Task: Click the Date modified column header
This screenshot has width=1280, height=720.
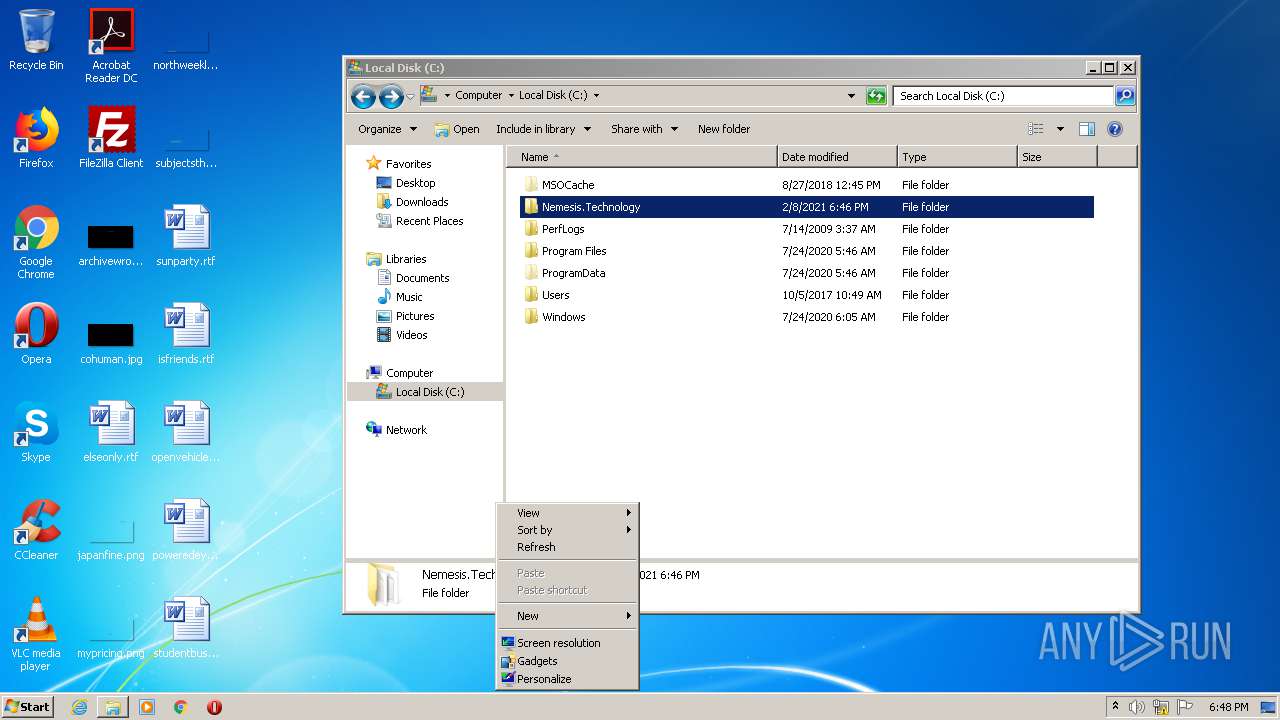Action: coord(837,157)
